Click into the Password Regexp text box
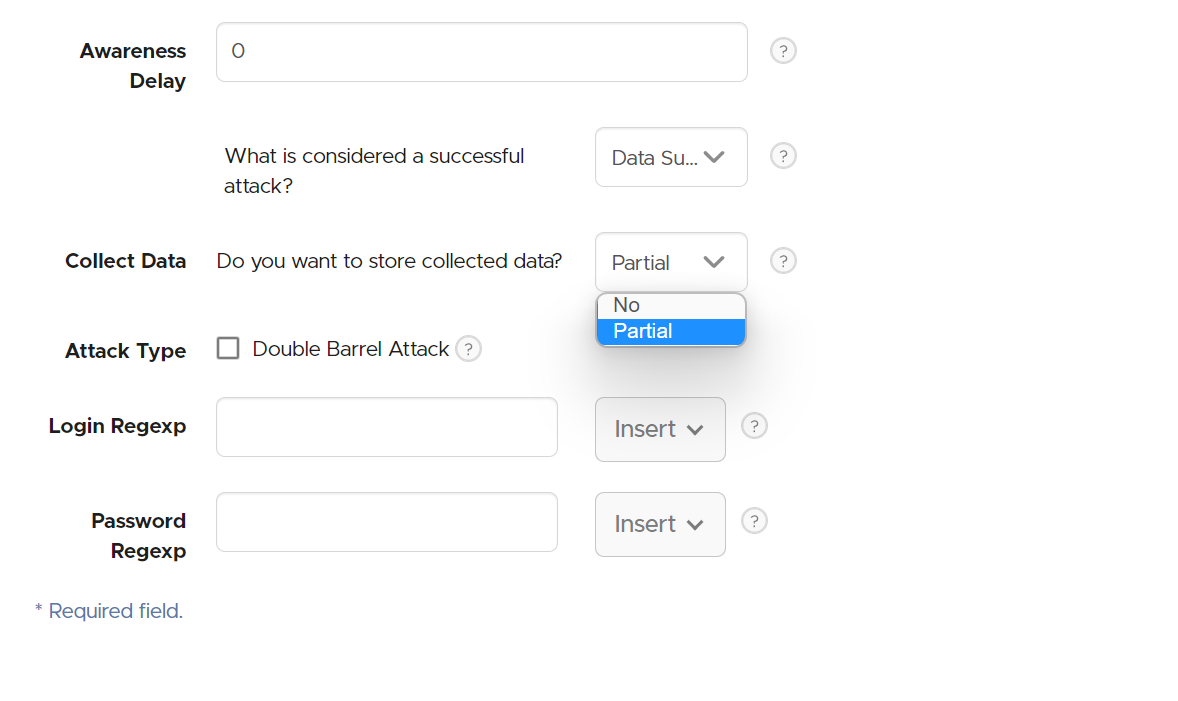 387,522
